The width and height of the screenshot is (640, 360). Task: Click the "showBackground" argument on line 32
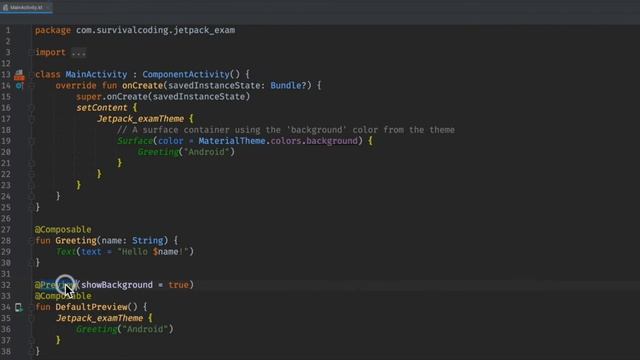[117, 285]
